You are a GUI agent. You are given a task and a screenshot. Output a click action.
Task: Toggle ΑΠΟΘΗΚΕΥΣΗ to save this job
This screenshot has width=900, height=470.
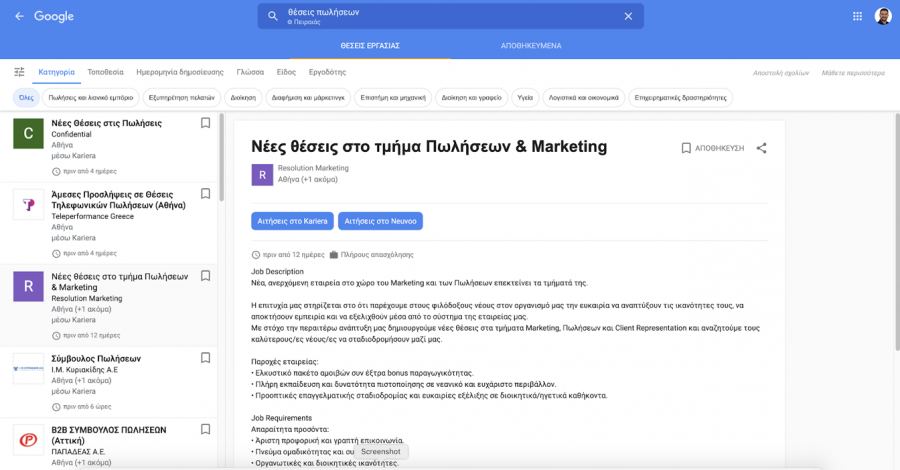click(x=712, y=148)
